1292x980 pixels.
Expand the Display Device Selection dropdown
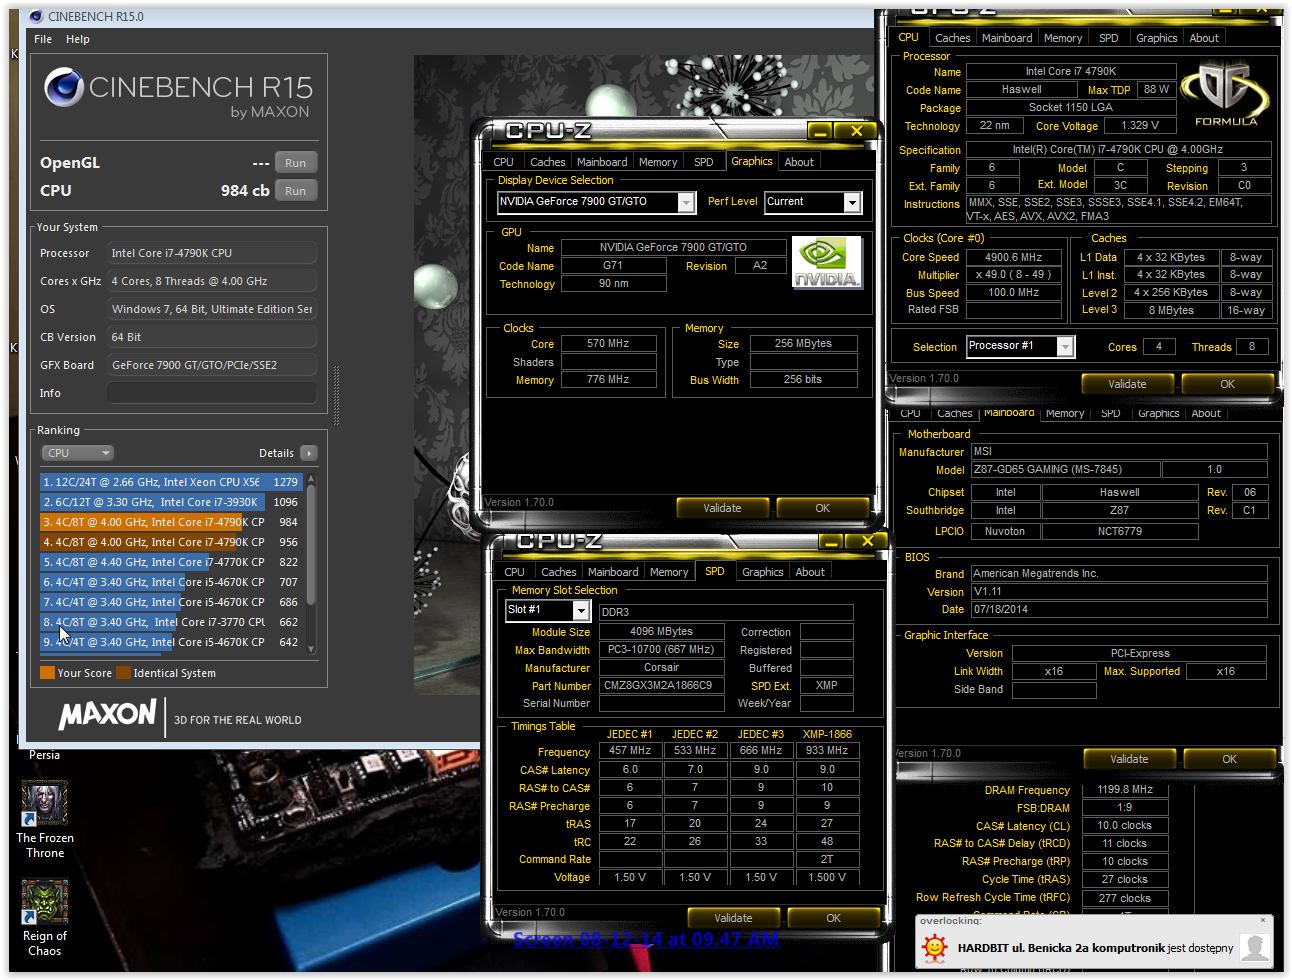686,202
